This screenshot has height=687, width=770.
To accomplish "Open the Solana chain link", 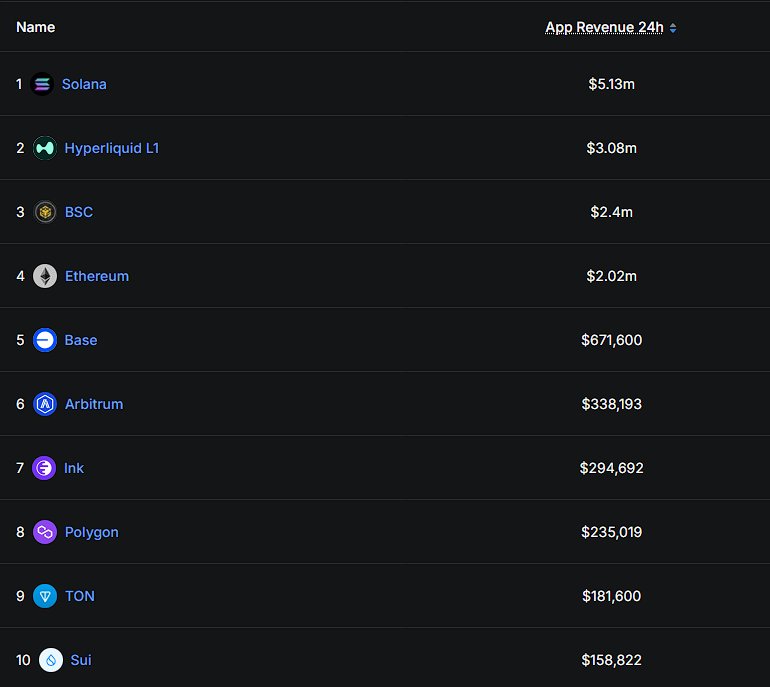I will point(84,84).
